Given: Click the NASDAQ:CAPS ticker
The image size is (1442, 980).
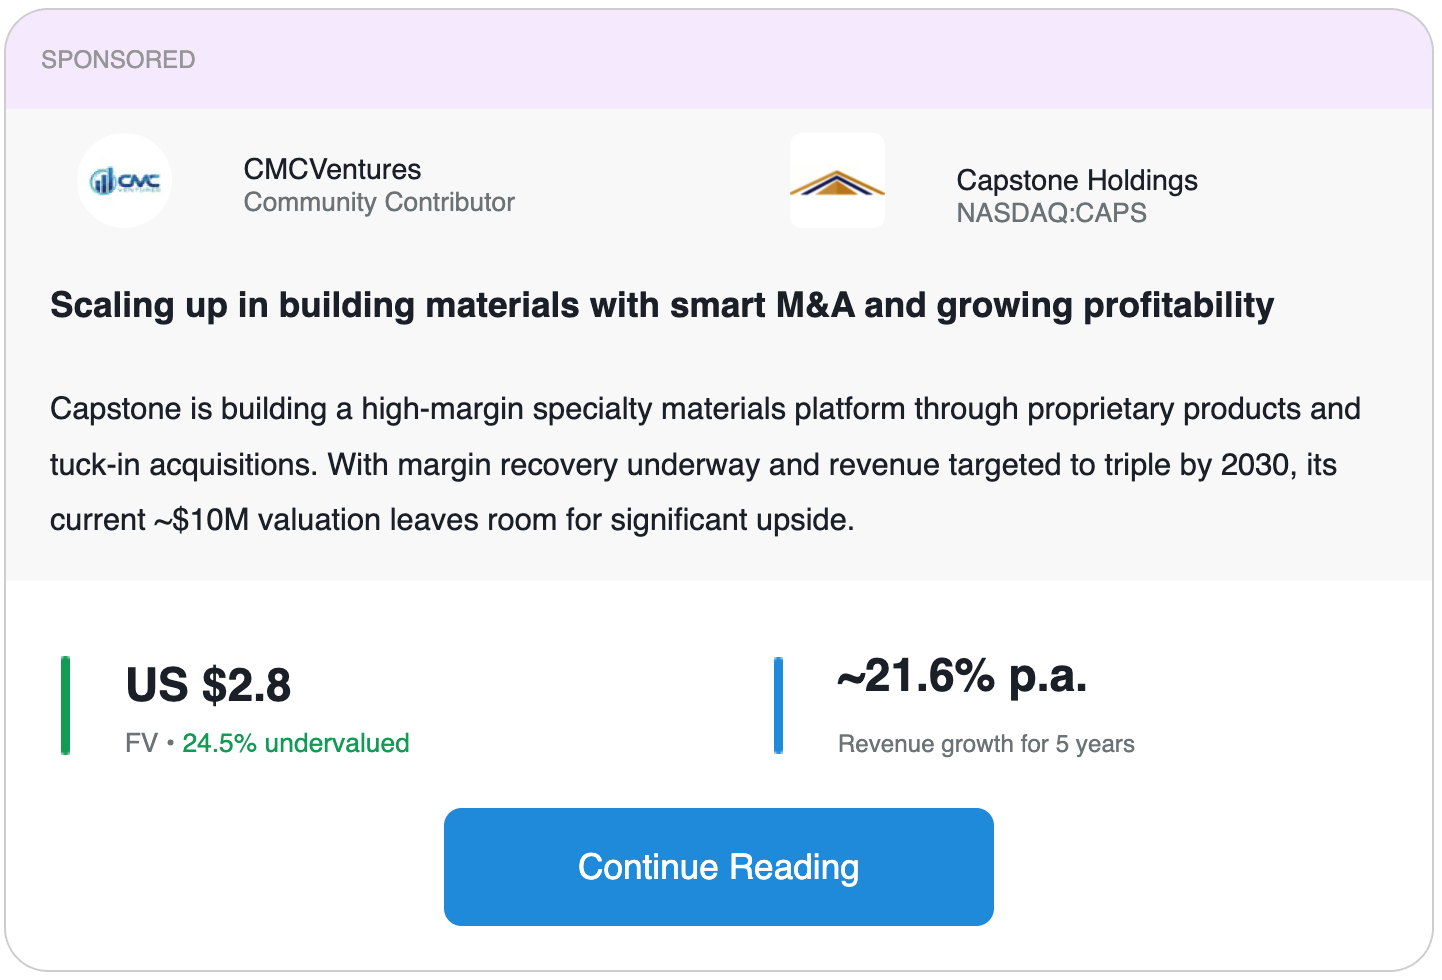Looking at the screenshot, I should coord(1051,213).
